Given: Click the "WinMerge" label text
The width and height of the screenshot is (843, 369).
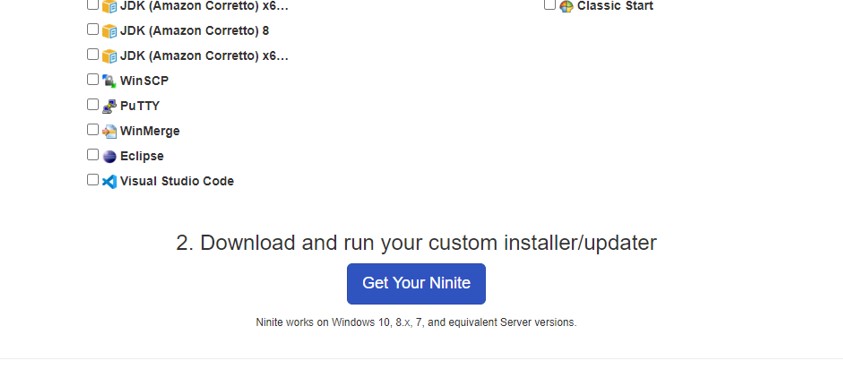Looking at the screenshot, I should [150, 131].
